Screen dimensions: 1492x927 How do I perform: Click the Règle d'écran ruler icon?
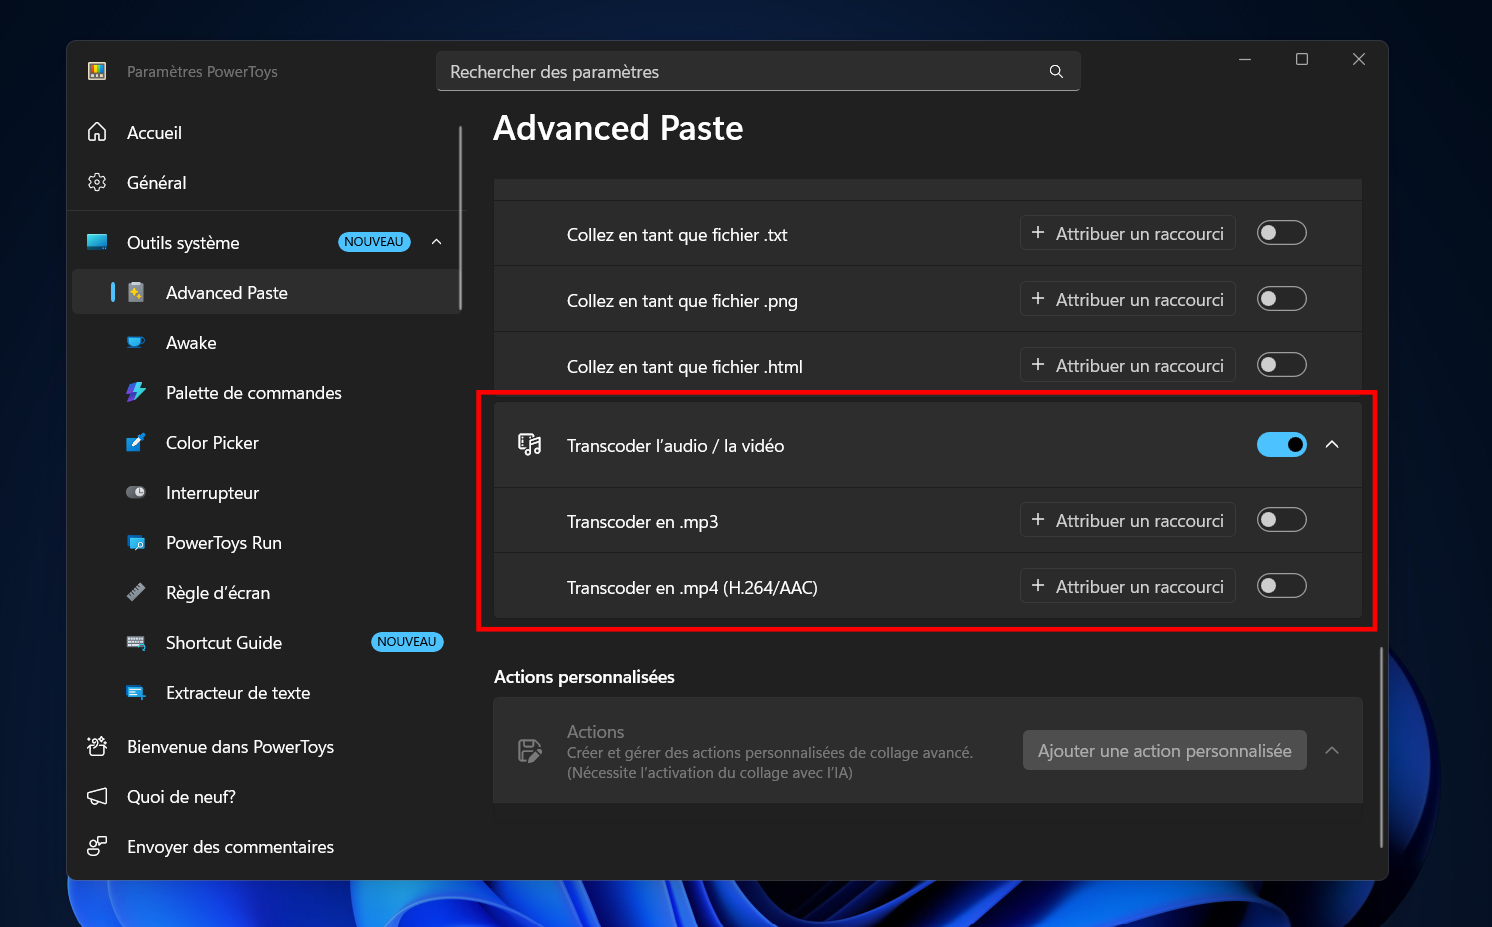click(136, 592)
